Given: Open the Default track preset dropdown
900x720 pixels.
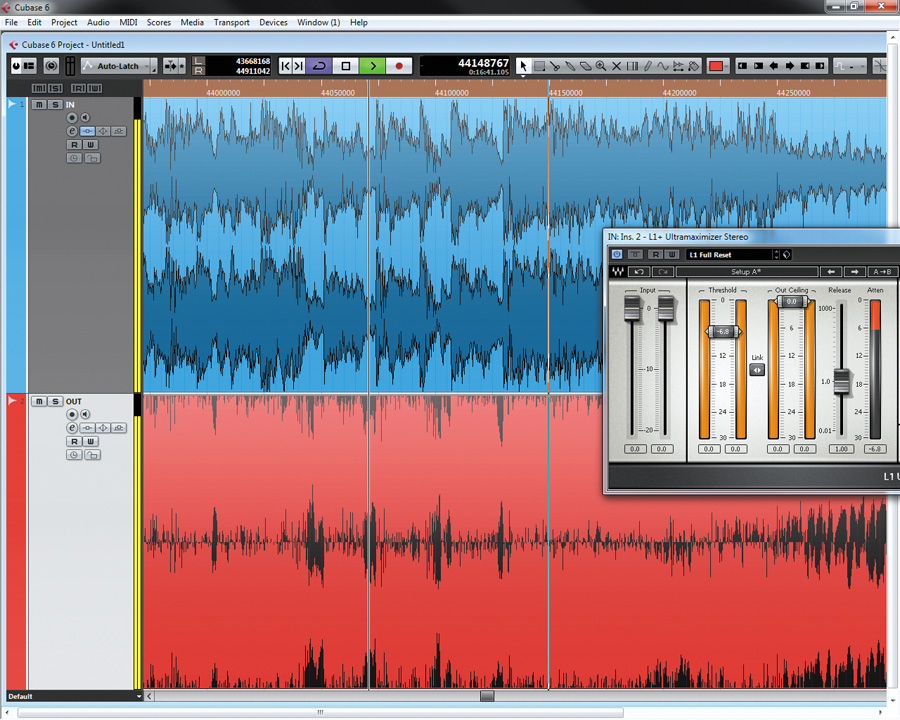Looking at the screenshot, I should [x=74, y=696].
